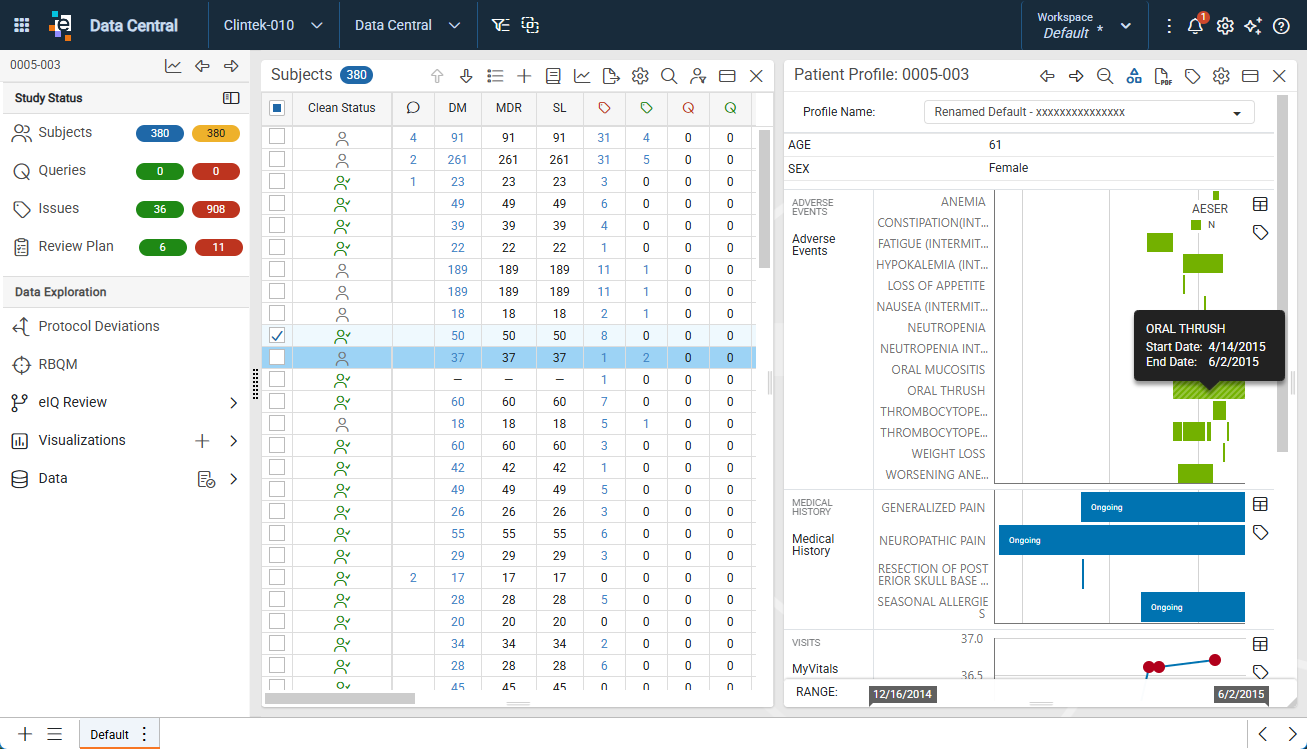Export Patient Profile as PDF
Screen dimensions: 1307x749
point(1163,76)
